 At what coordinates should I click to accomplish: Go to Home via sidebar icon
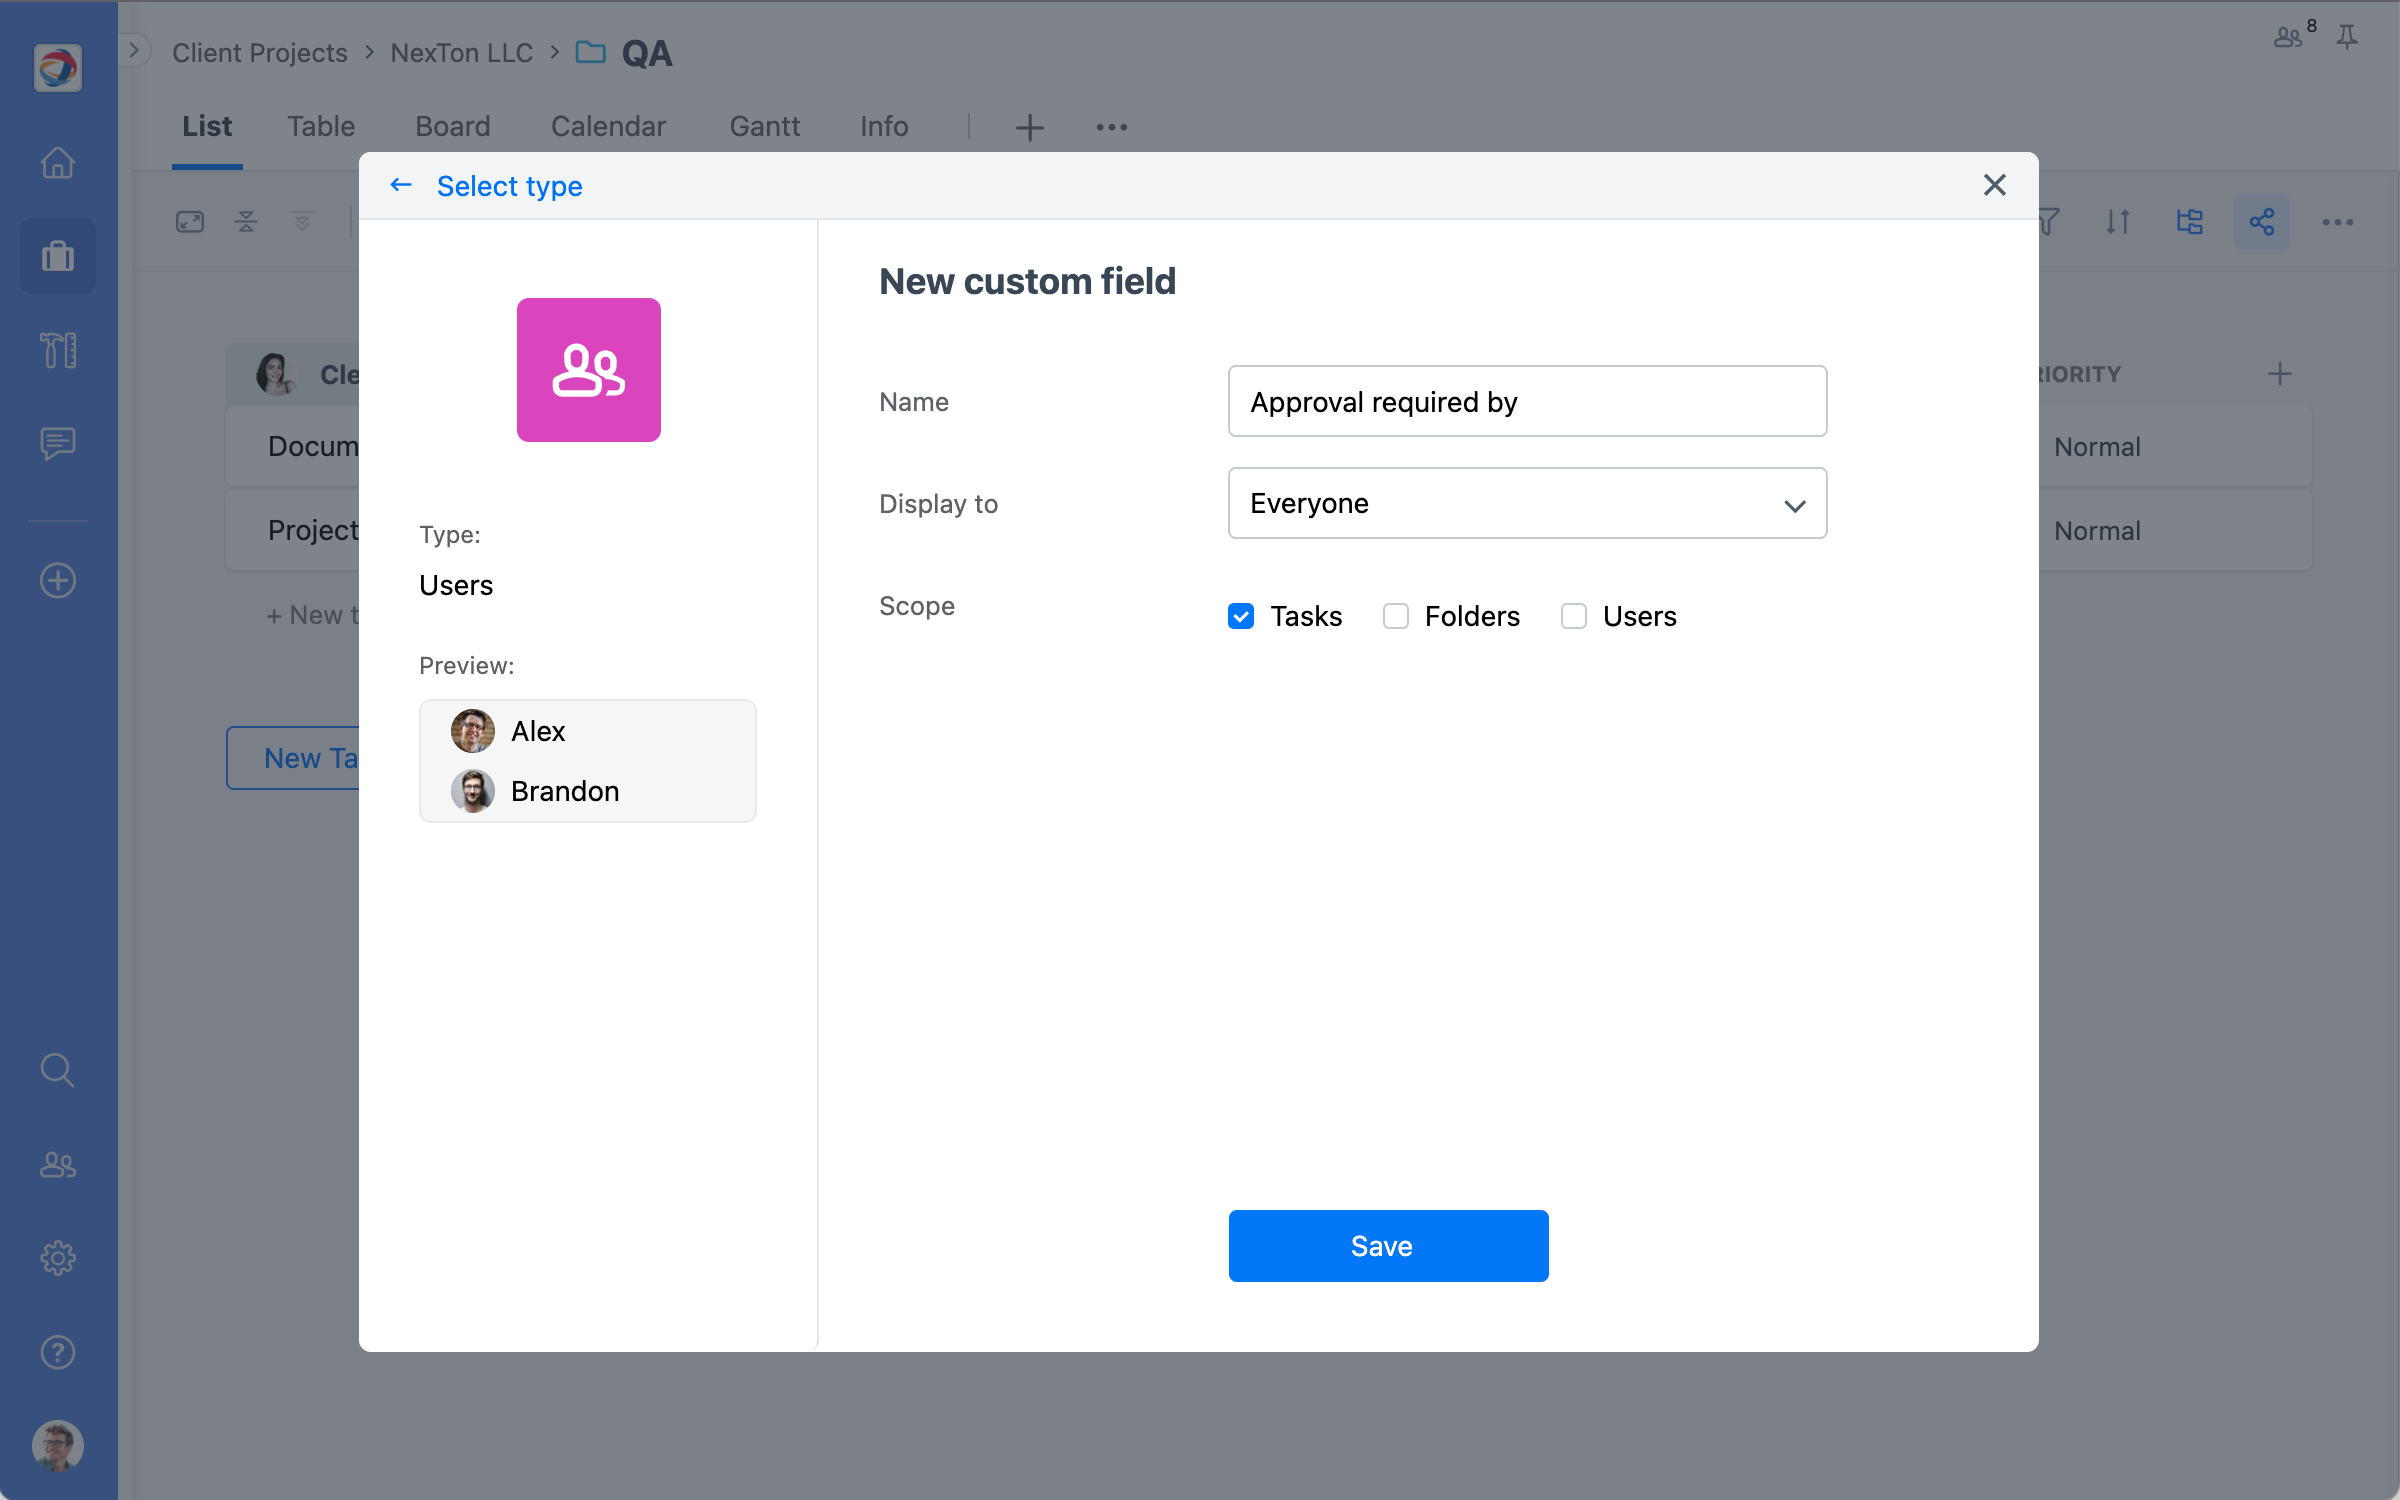click(58, 162)
